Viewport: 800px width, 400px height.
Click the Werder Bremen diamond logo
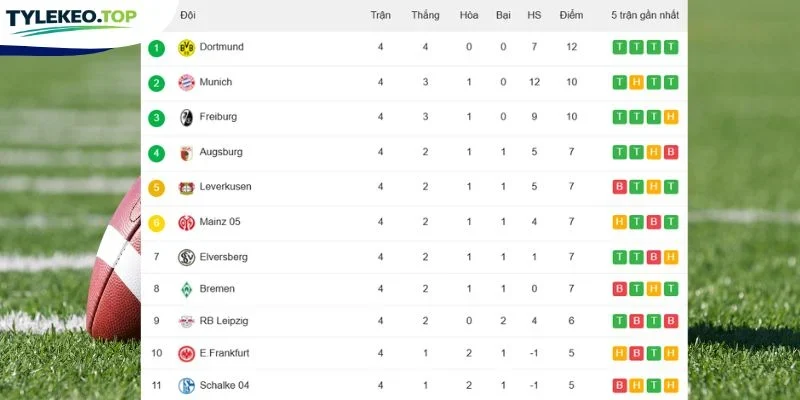[x=186, y=289]
